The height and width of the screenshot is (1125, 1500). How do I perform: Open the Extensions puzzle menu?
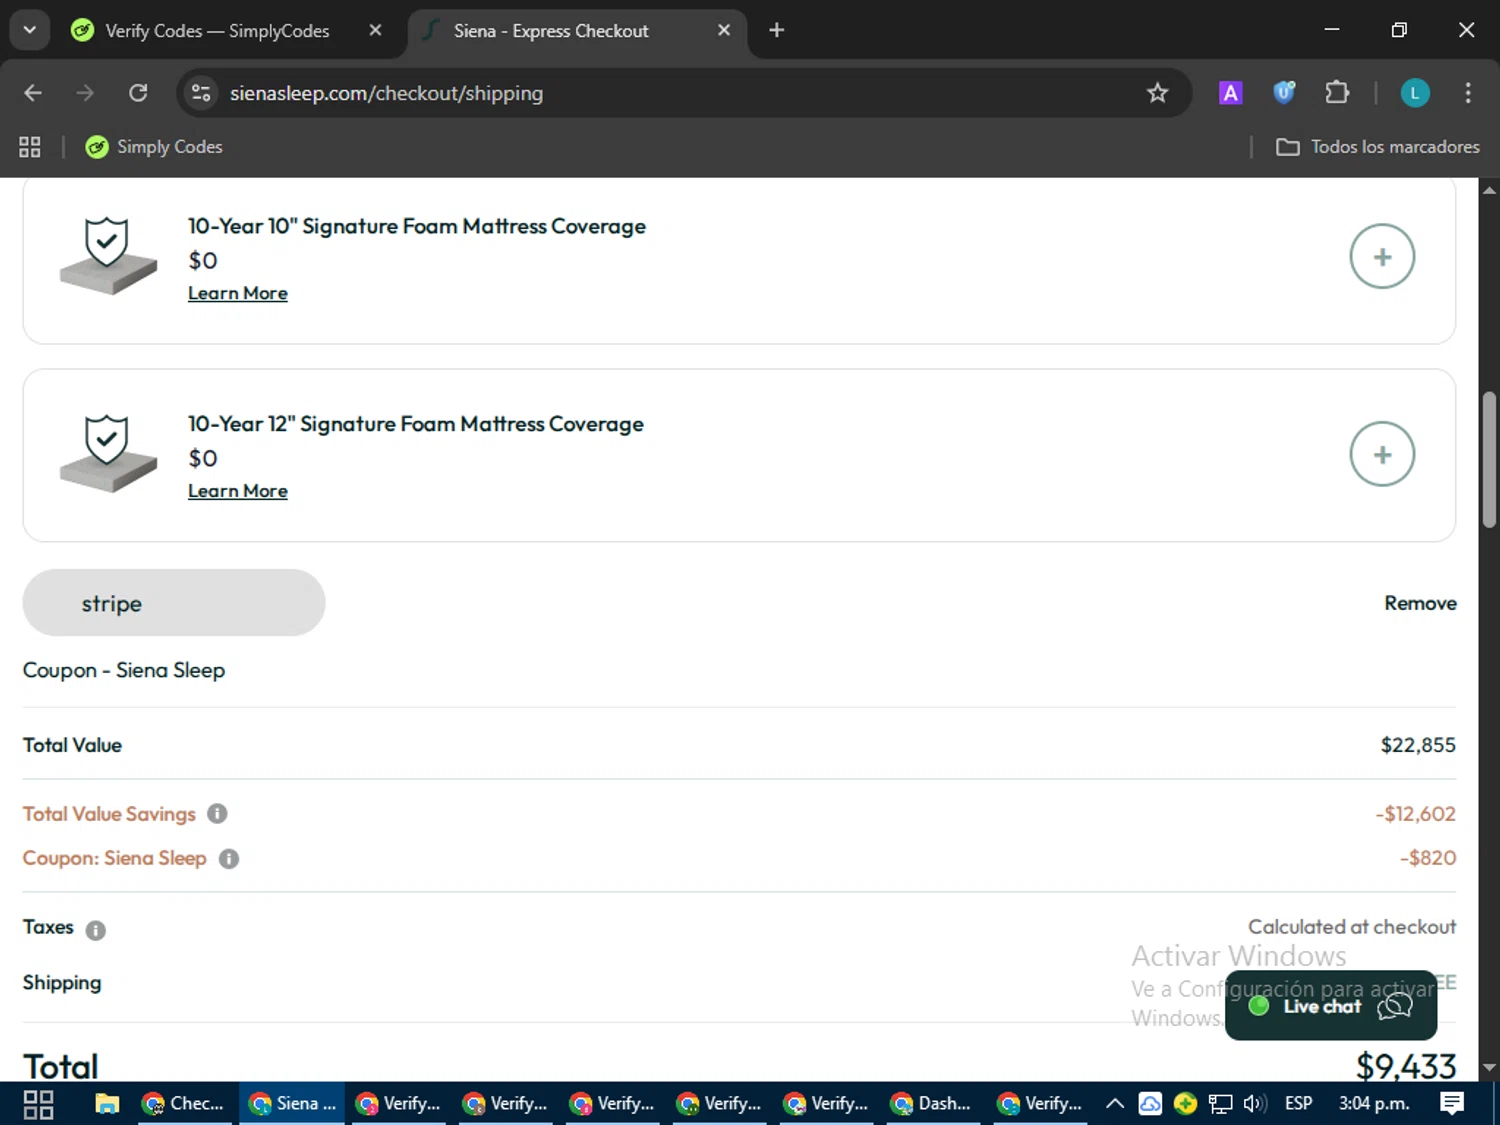click(x=1337, y=93)
